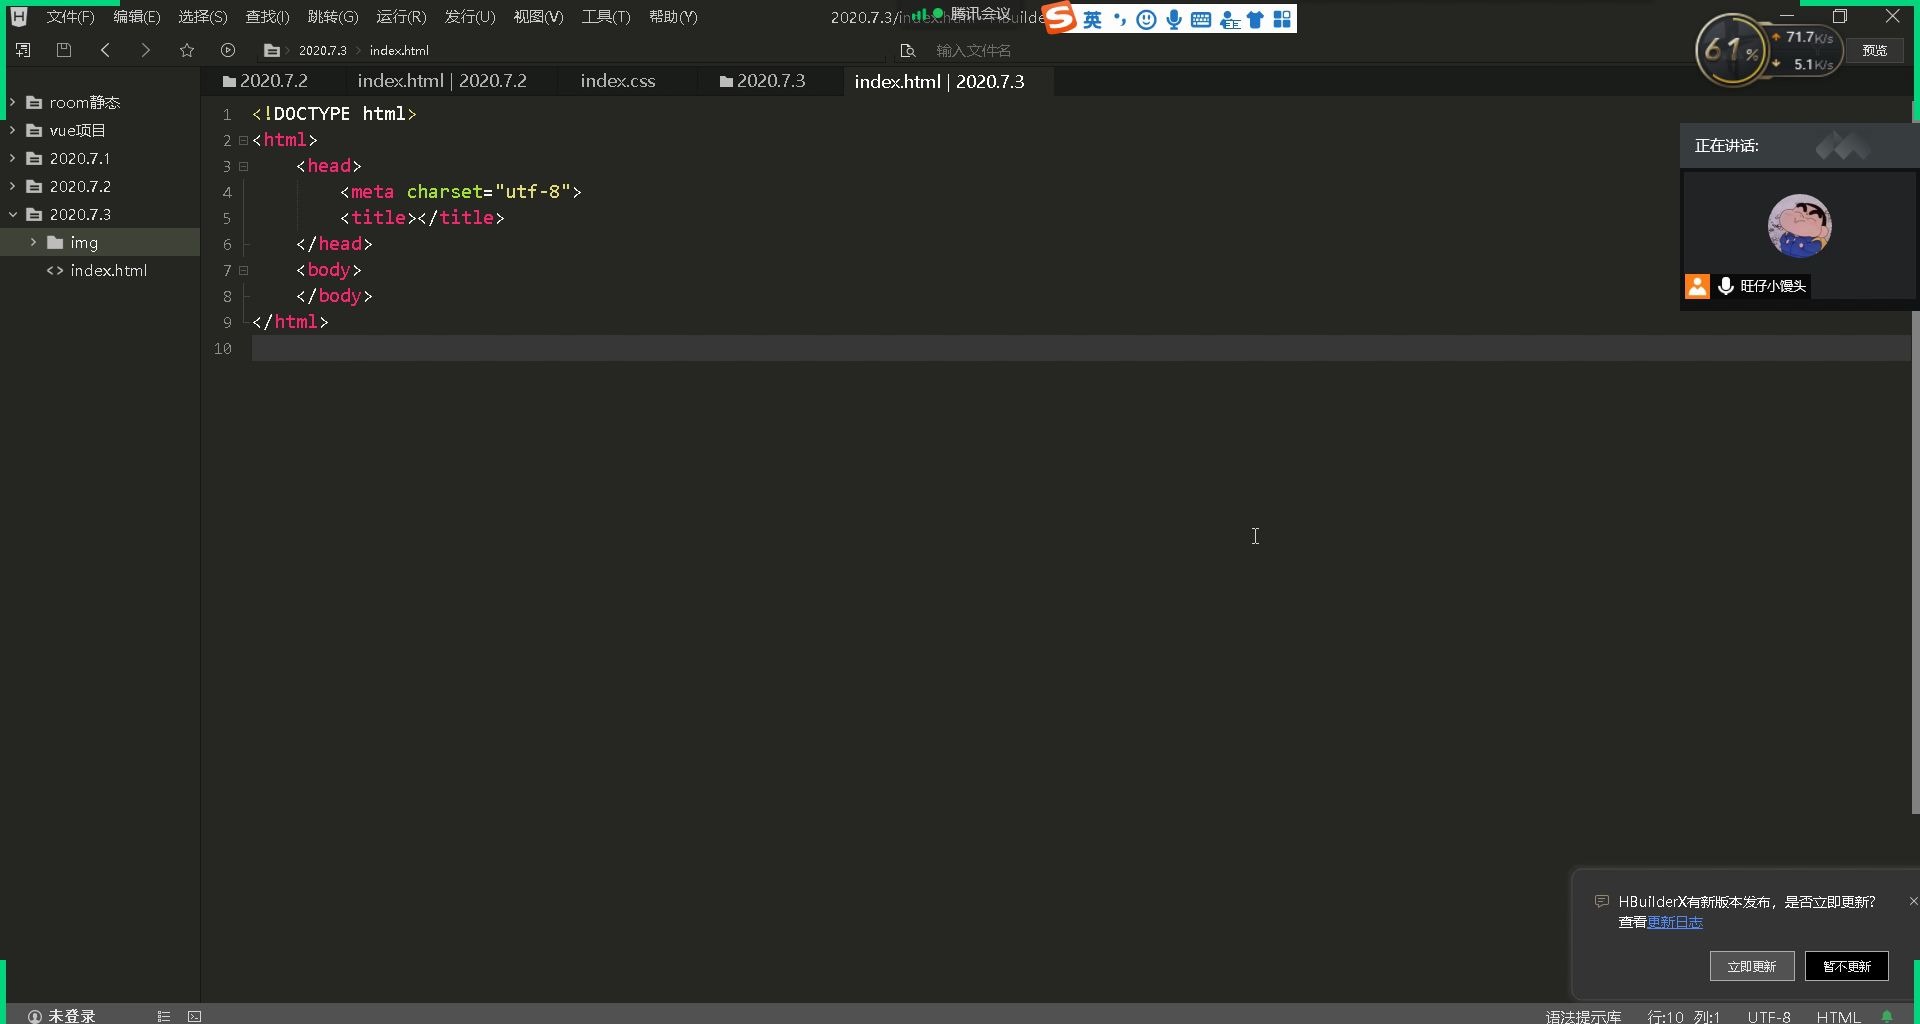Open the 更新日志 changelog link
Viewport: 1920px width, 1024px height.
coord(1677,923)
